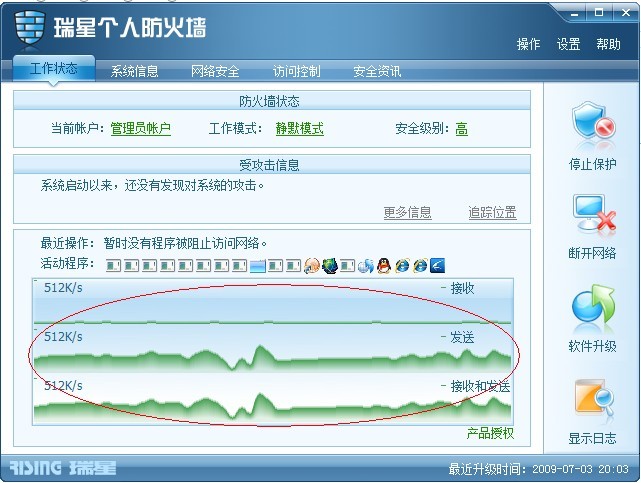Select generic program icon between the two globe icons

[x=347, y=266]
